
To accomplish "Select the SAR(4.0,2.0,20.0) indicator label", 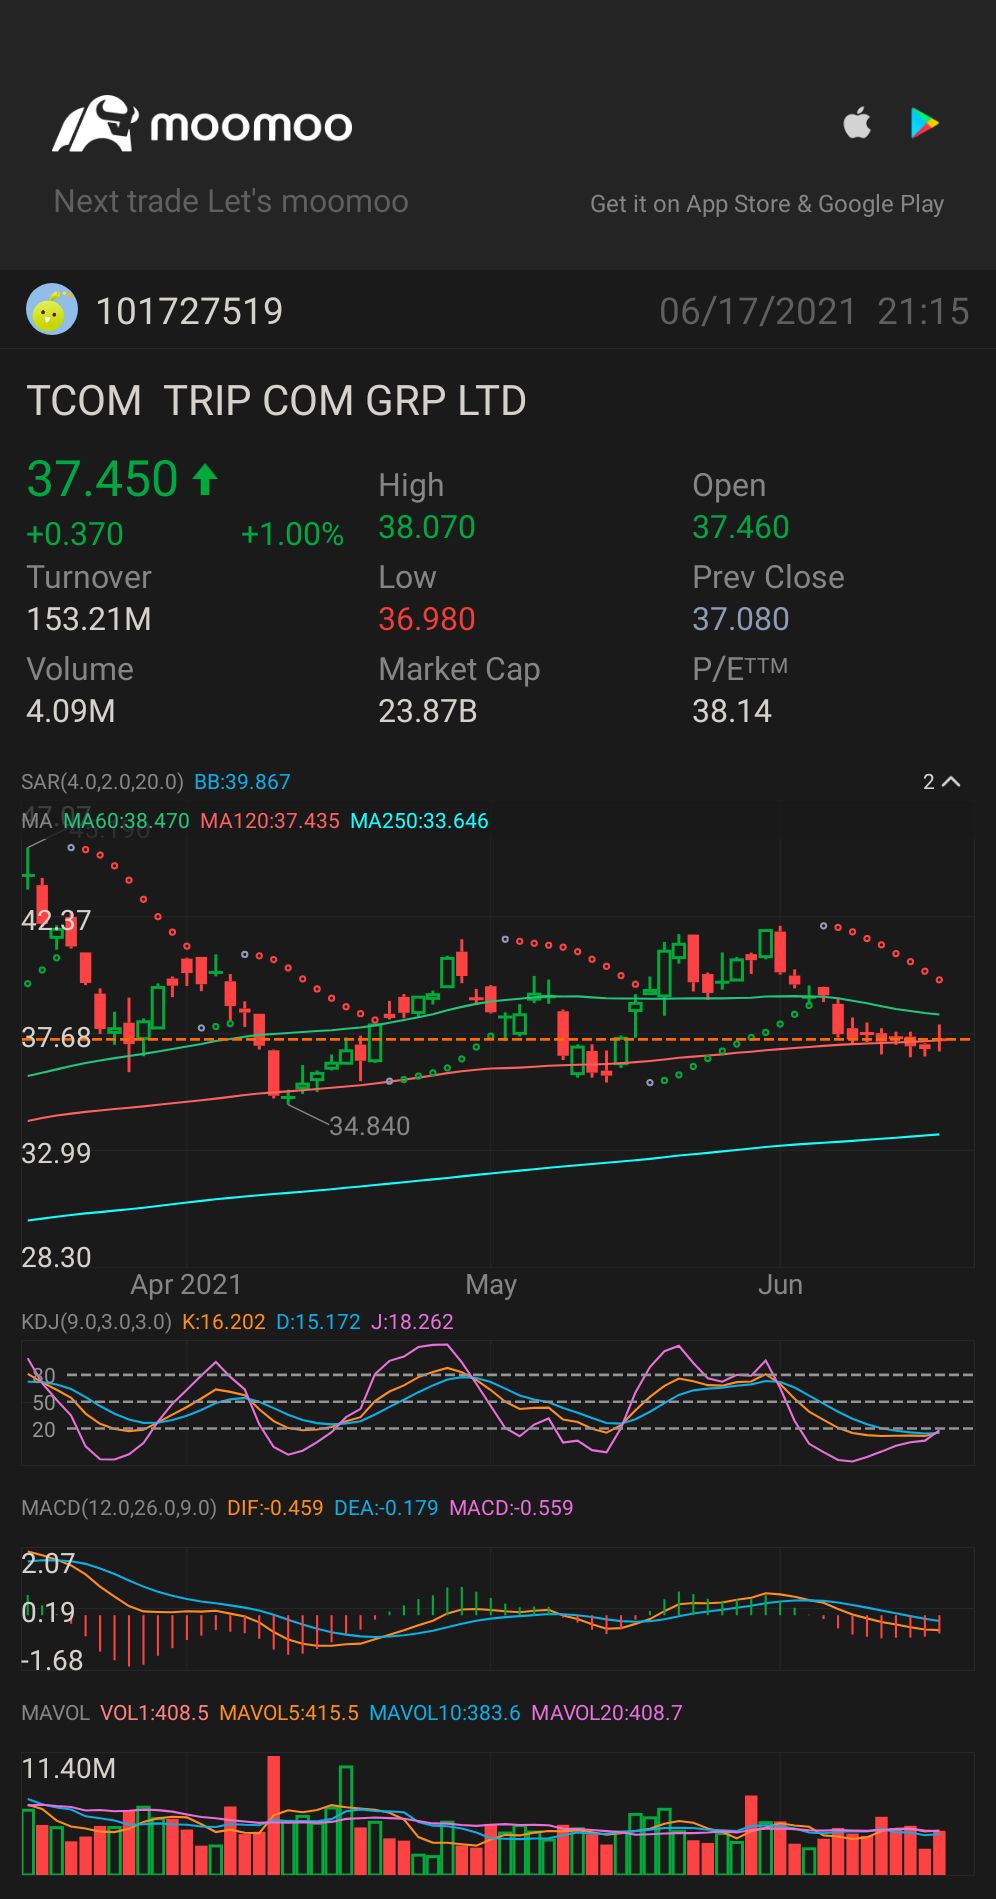I will (x=103, y=782).
